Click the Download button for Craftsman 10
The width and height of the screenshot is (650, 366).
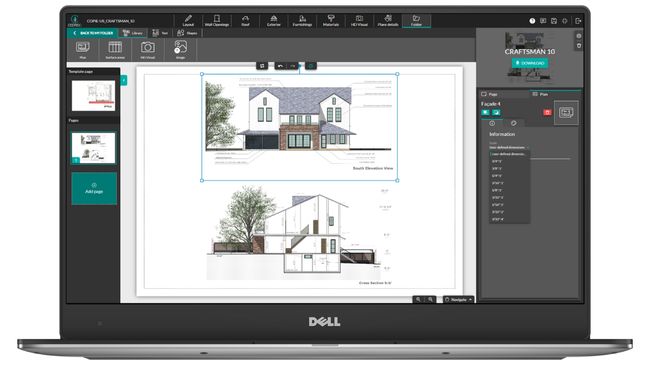point(530,63)
